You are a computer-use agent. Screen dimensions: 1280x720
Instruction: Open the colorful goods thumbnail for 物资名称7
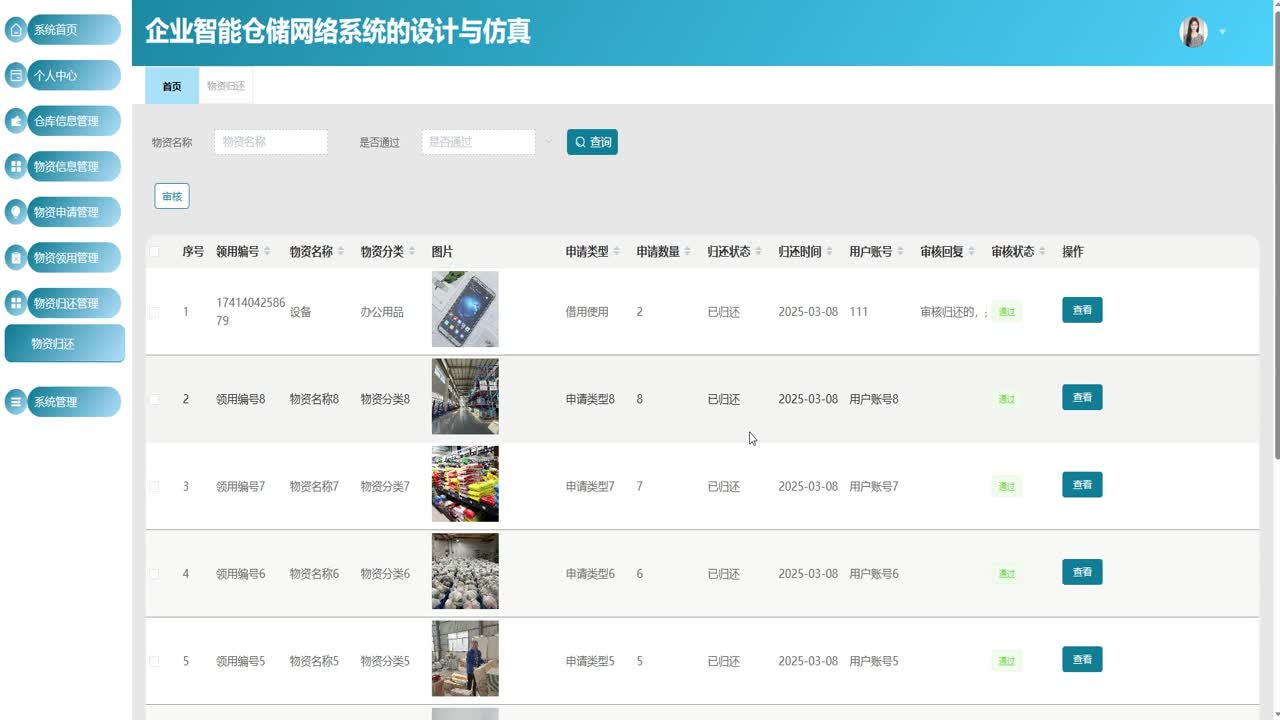[465, 484]
